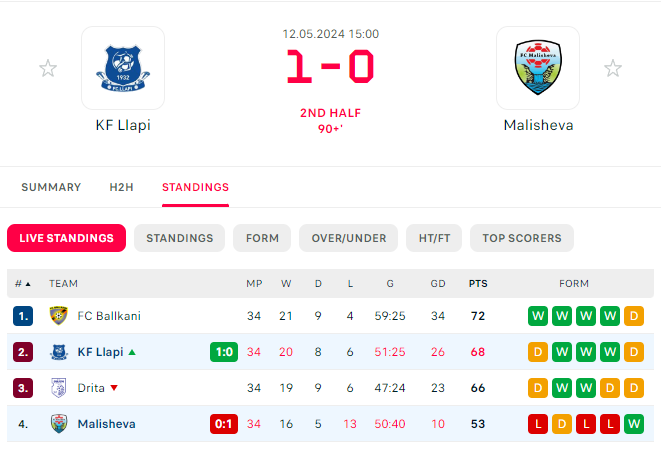Favorite Malisheva with the star icon
Screen dimensions: 661x449
point(613,68)
